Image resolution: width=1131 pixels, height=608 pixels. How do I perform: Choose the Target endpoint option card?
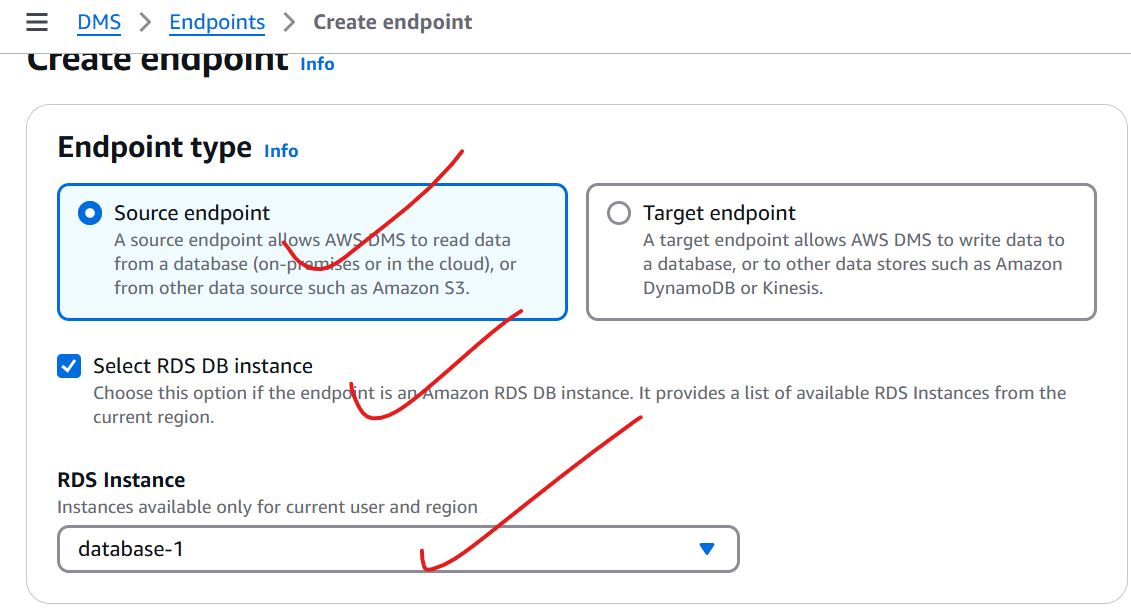pyautogui.click(x=841, y=252)
